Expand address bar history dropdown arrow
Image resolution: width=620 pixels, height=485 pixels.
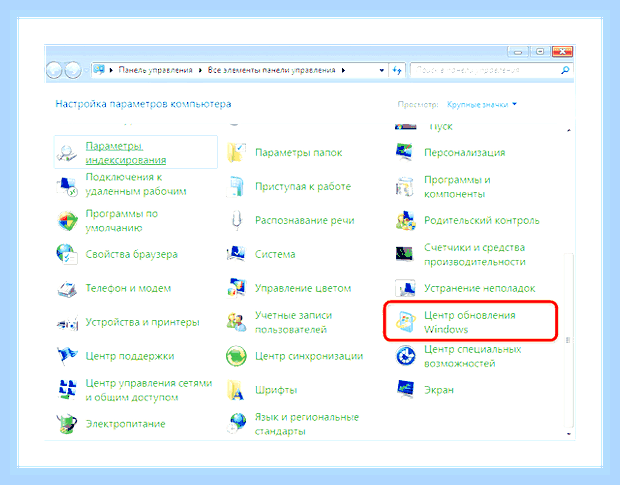[382, 70]
